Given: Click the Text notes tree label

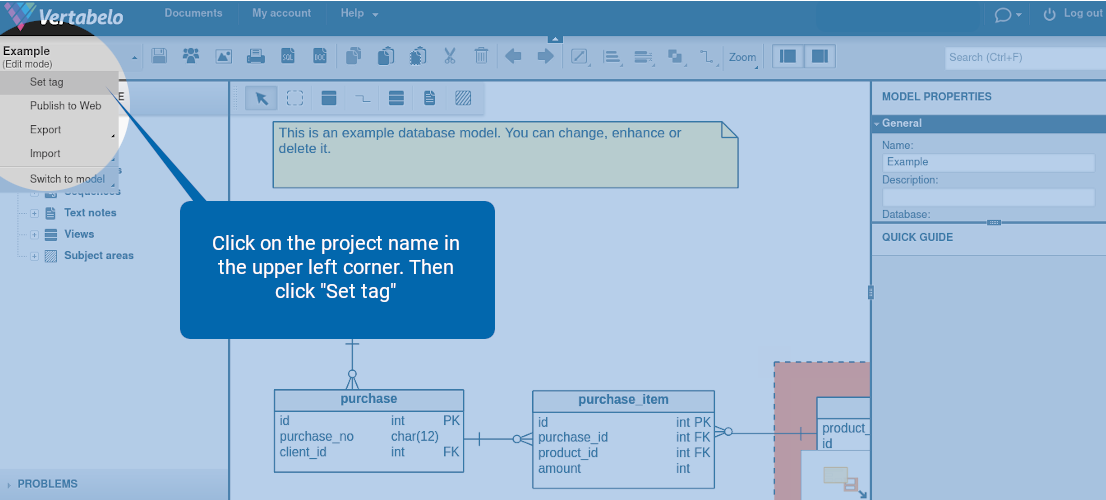Looking at the screenshot, I should (90, 212).
